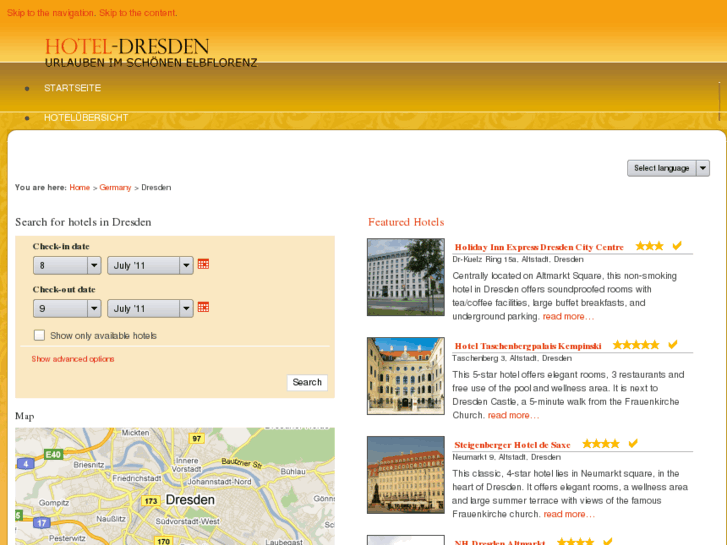
Task: Open the check-out day dropdown showing 9
Action: tap(67, 308)
